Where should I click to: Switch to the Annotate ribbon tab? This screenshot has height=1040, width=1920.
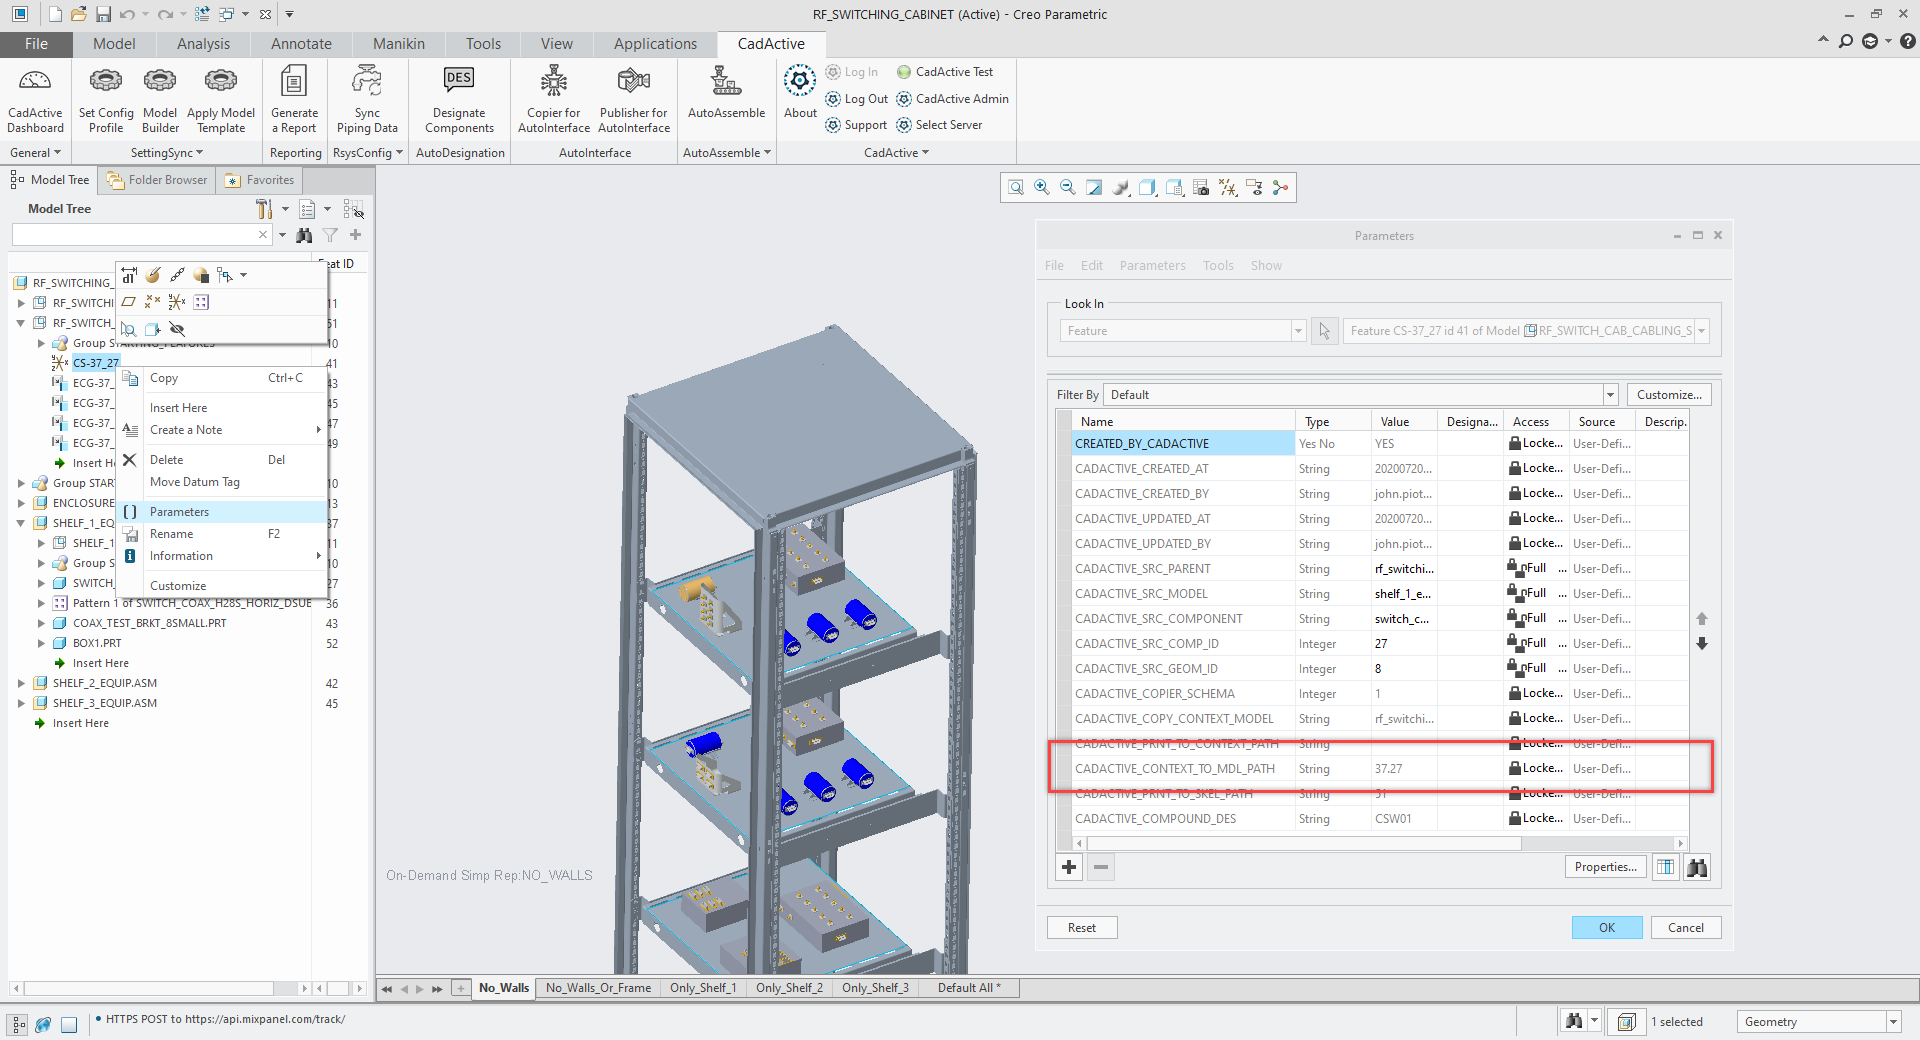(x=301, y=44)
